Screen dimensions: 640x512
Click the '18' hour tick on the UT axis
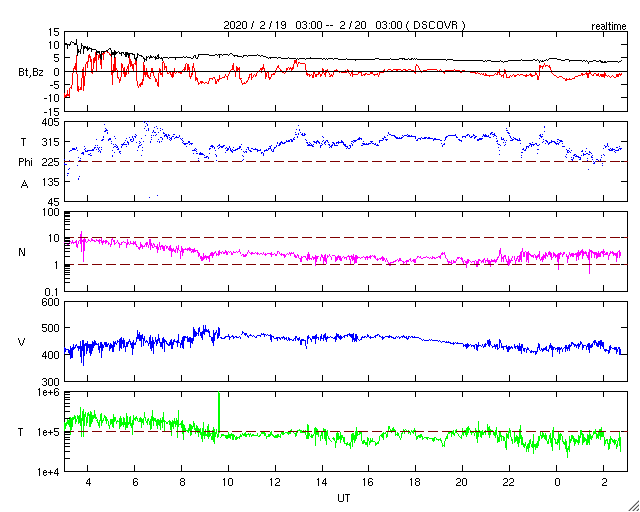click(x=416, y=482)
